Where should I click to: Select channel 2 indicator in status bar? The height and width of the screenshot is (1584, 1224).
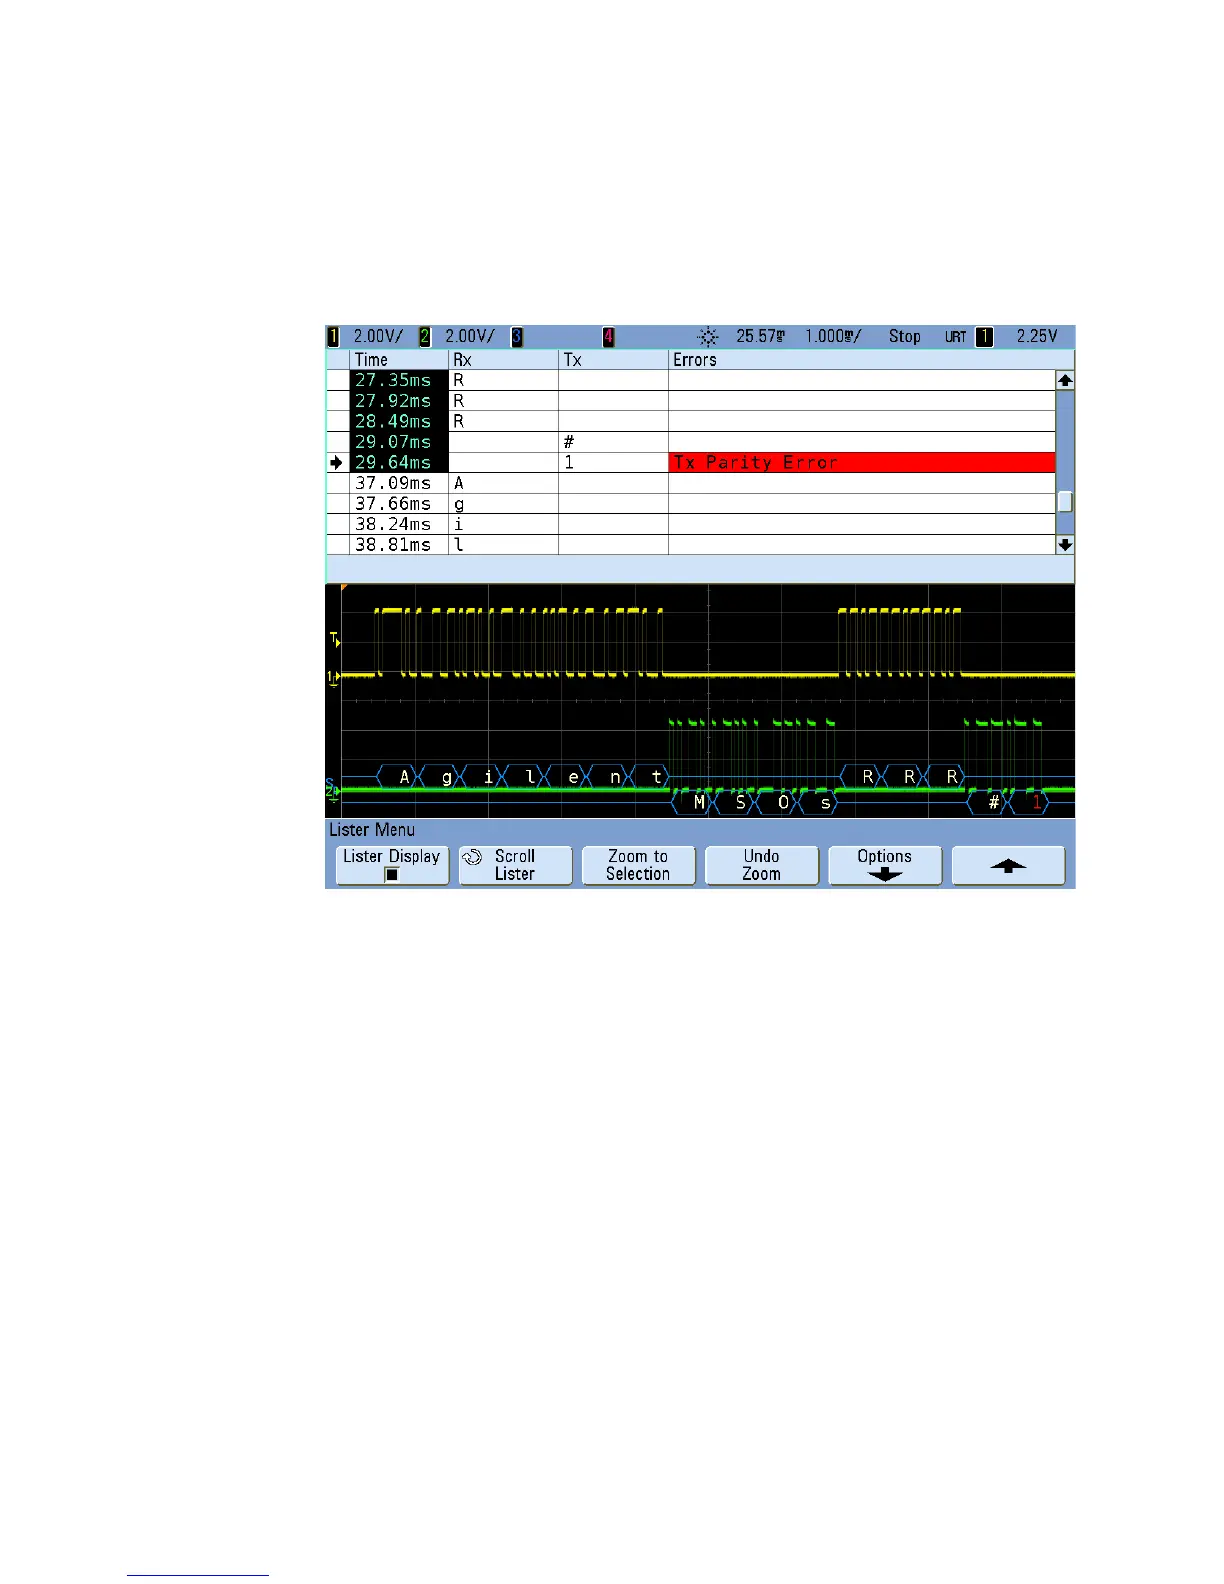425,337
